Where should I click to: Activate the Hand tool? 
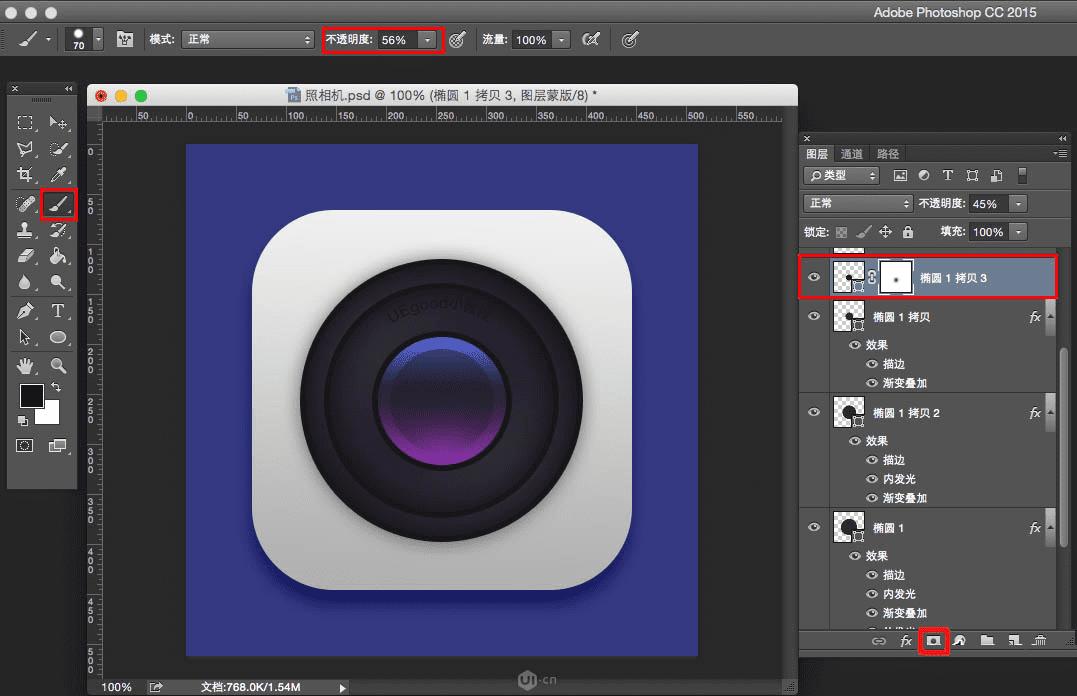tap(26, 365)
